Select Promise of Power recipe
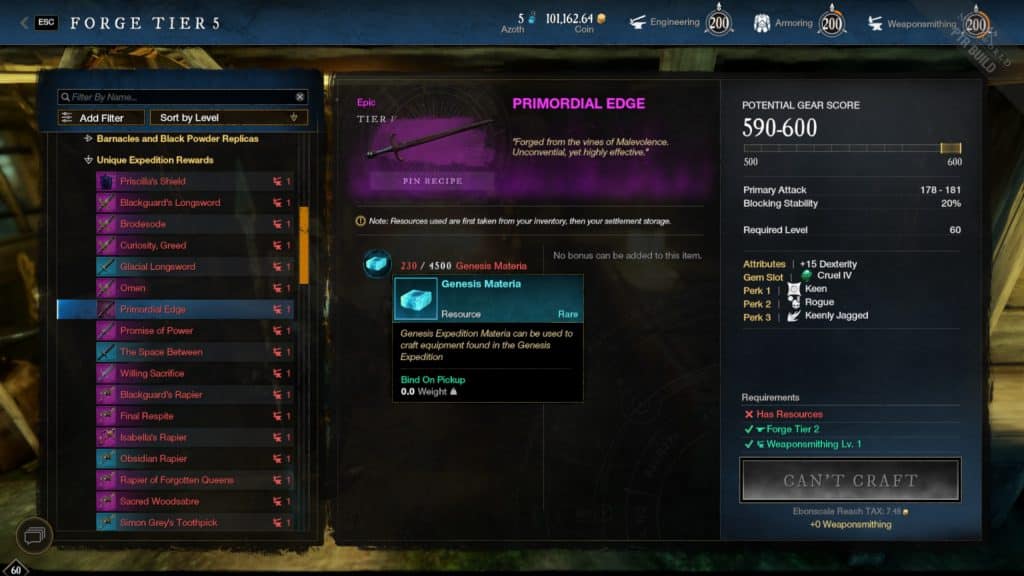The width and height of the screenshot is (1024, 576). click(195, 330)
